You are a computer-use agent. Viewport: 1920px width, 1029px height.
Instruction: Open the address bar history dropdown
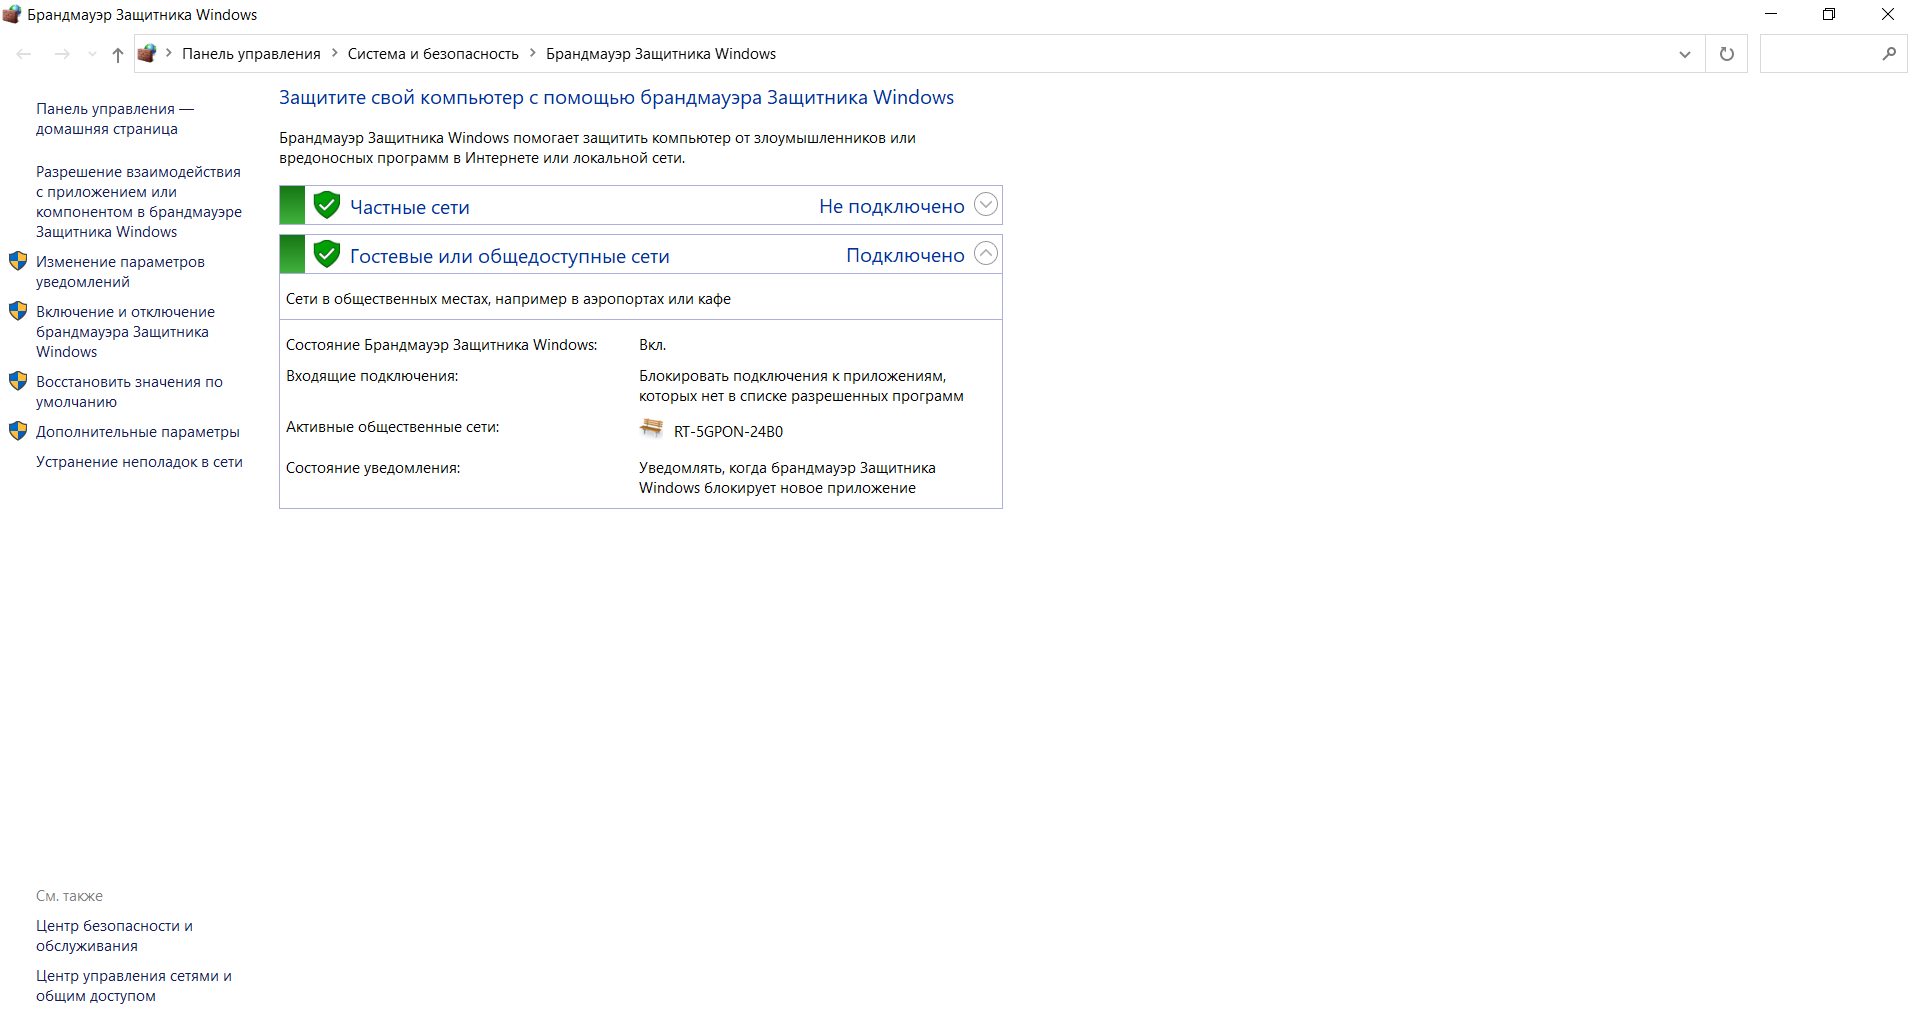coord(1684,54)
